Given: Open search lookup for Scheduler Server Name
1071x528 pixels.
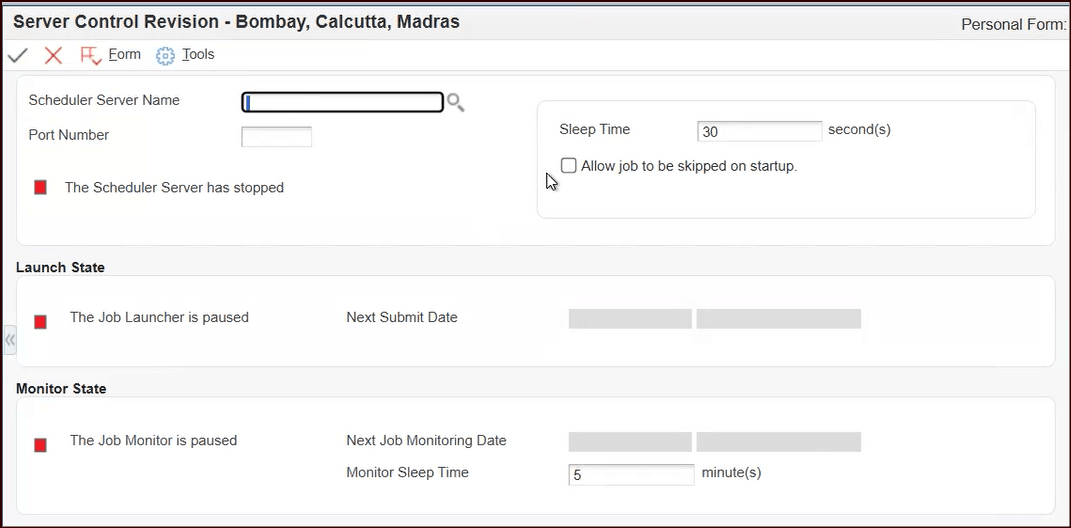Looking at the screenshot, I should [x=455, y=102].
